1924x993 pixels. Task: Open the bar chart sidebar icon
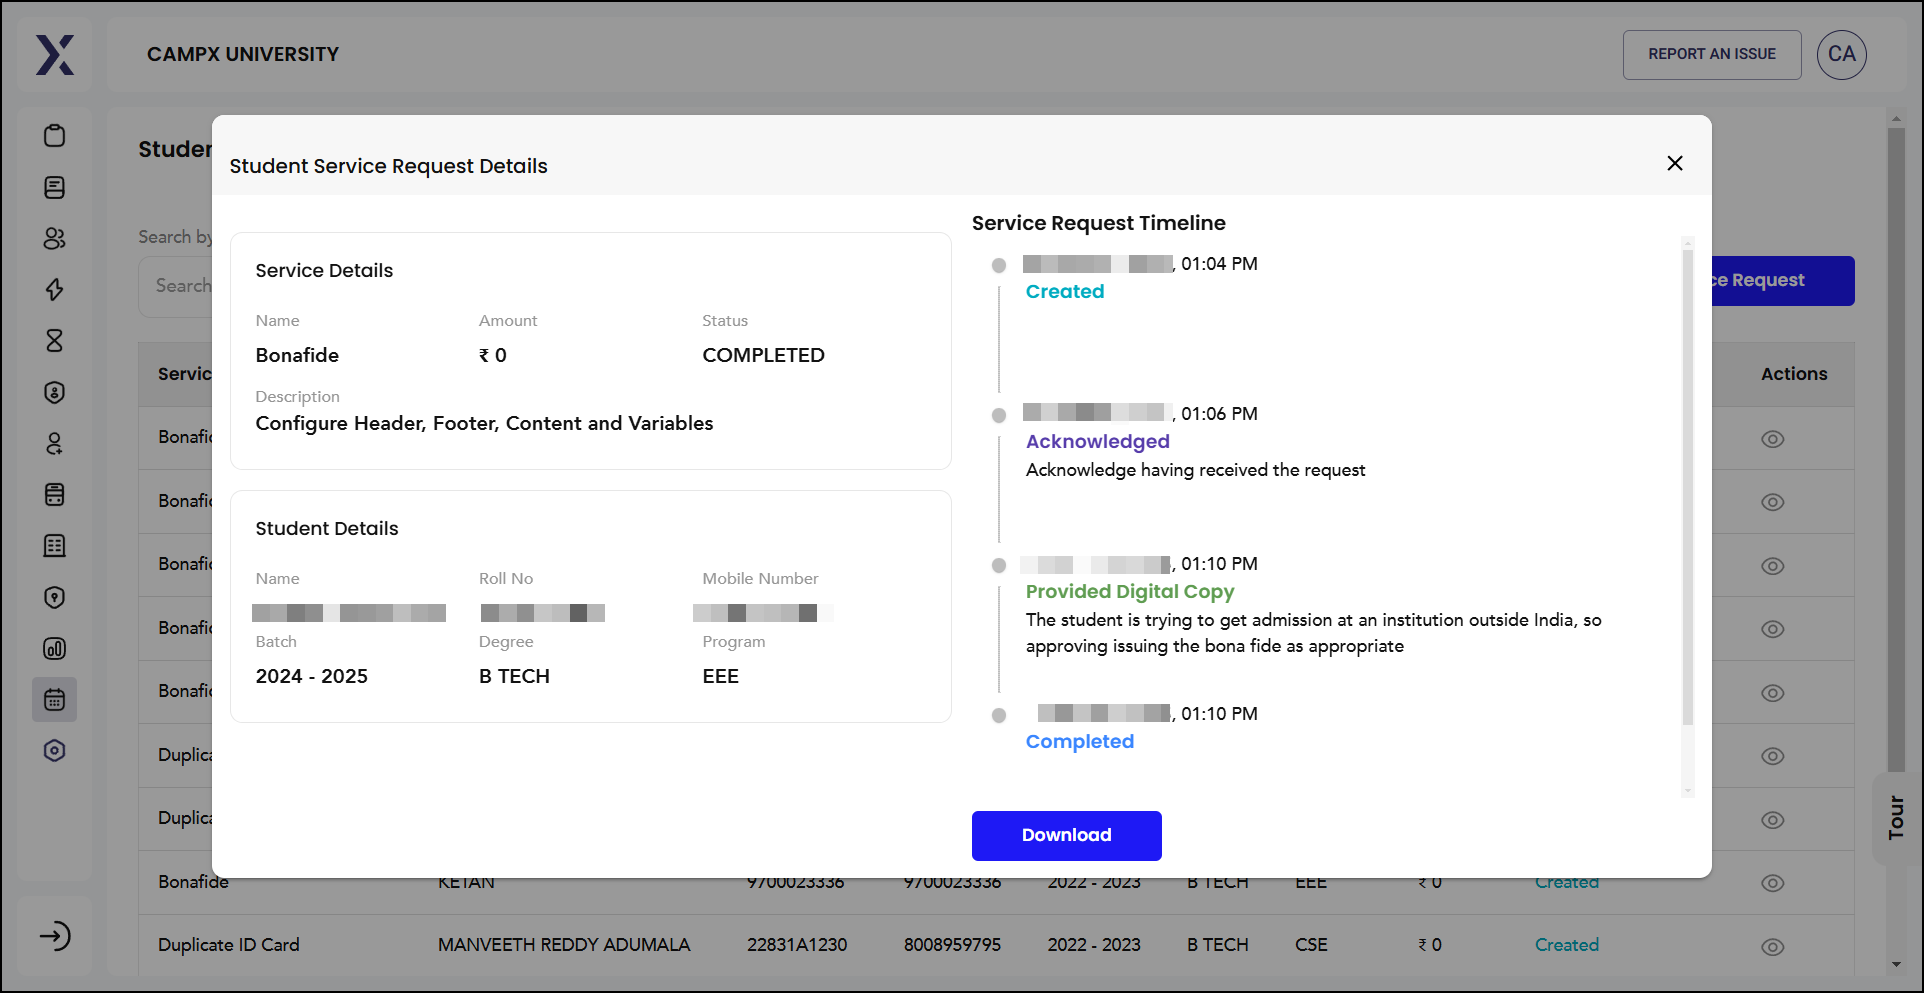55,648
